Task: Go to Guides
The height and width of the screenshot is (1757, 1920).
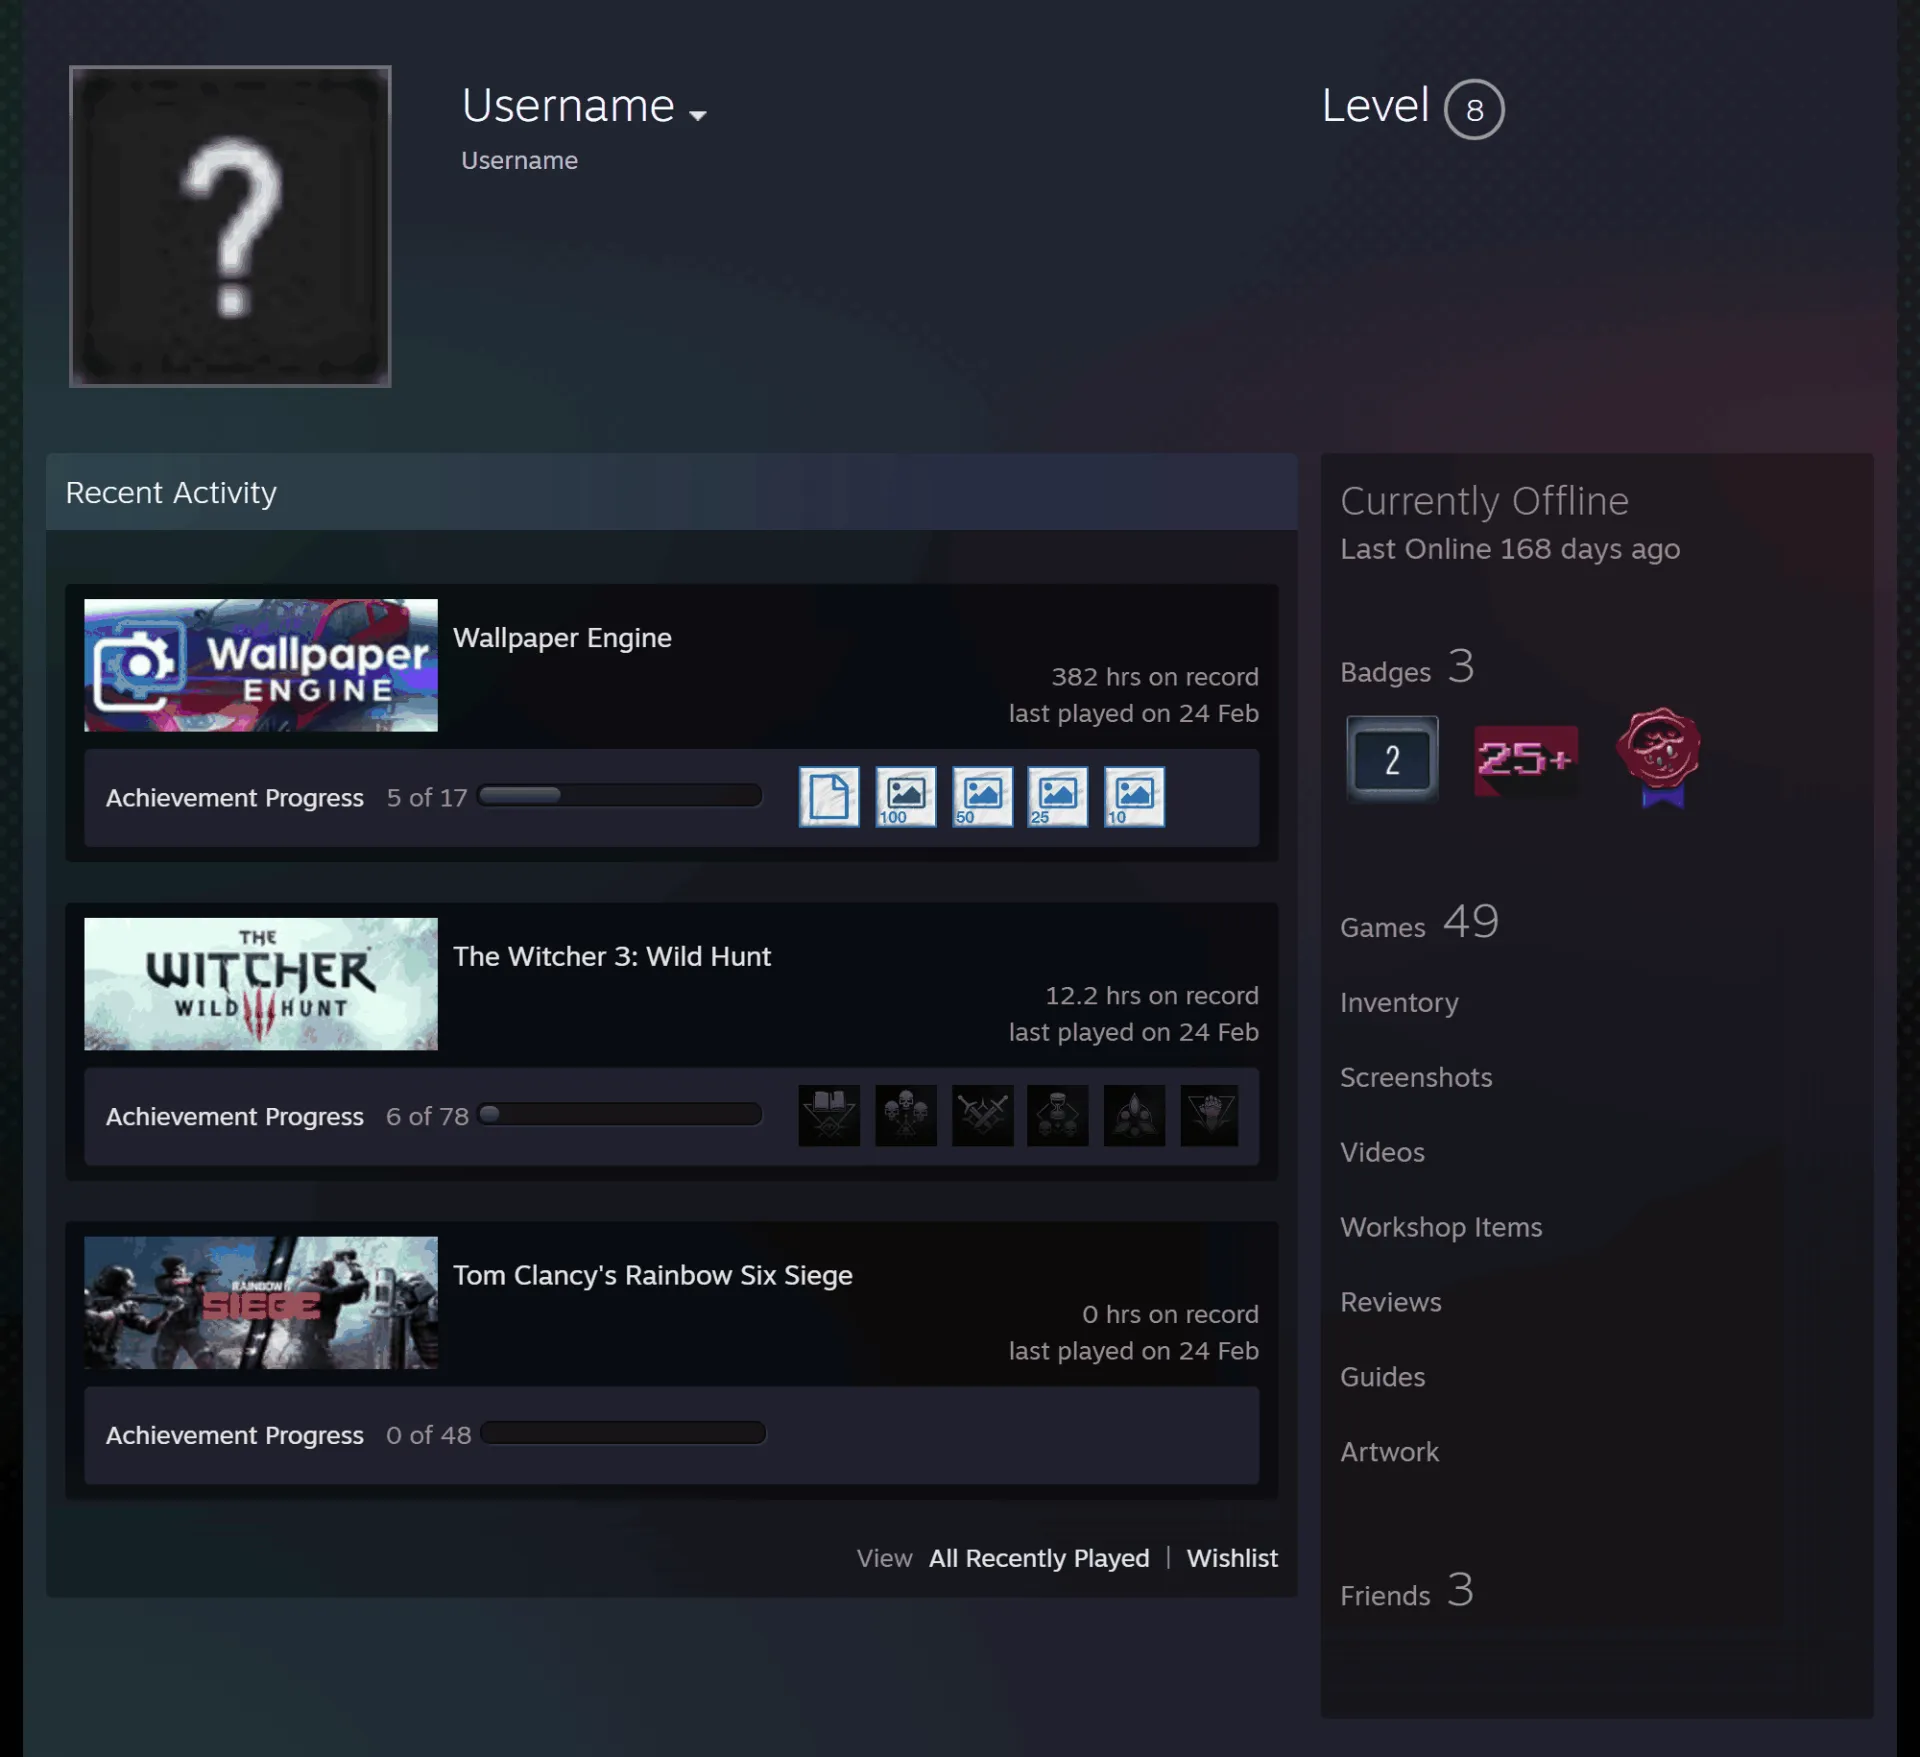Action: (1383, 1377)
